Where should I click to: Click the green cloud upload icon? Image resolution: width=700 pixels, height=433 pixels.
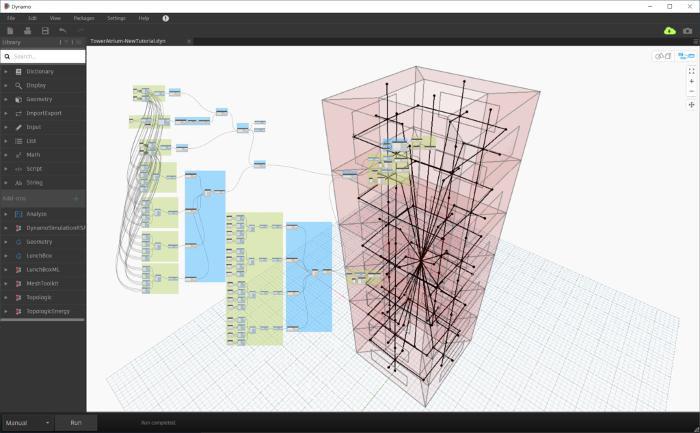(x=670, y=30)
